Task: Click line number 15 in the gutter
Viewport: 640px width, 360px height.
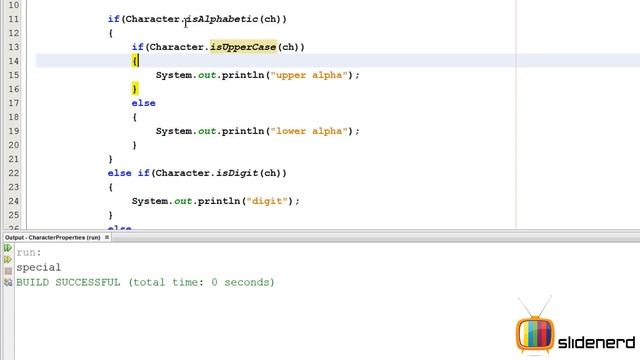Action: (x=13, y=75)
